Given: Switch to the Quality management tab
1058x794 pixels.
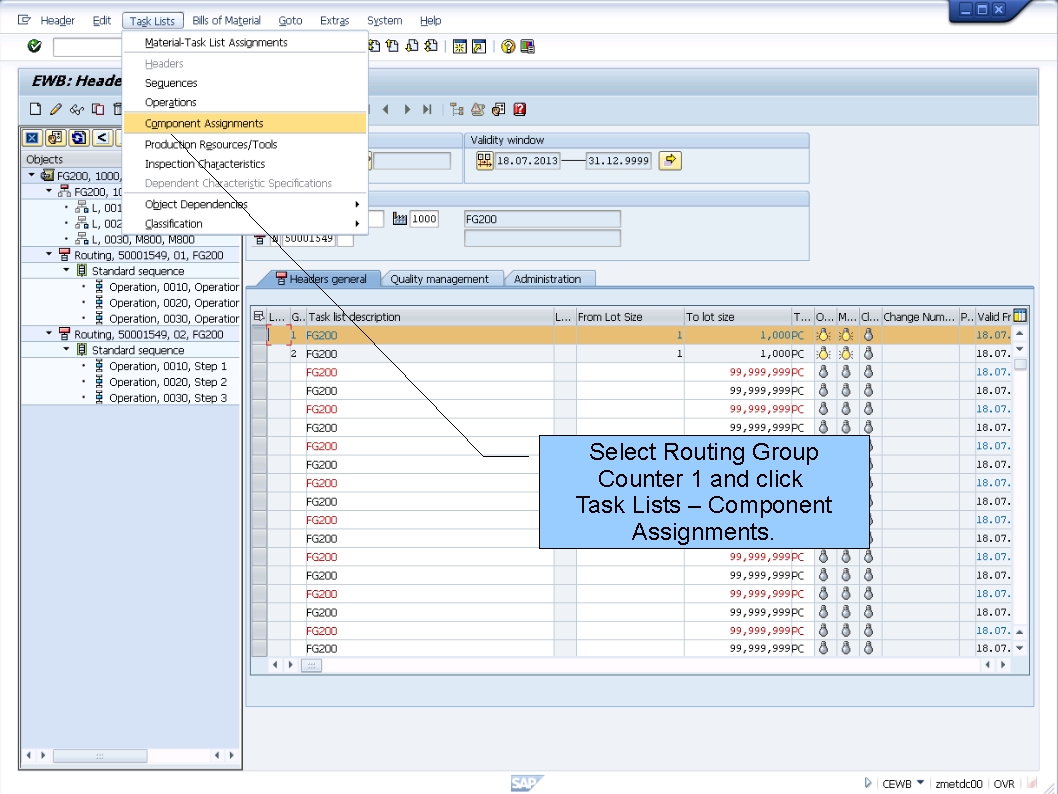Looking at the screenshot, I should click(x=442, y=279).
